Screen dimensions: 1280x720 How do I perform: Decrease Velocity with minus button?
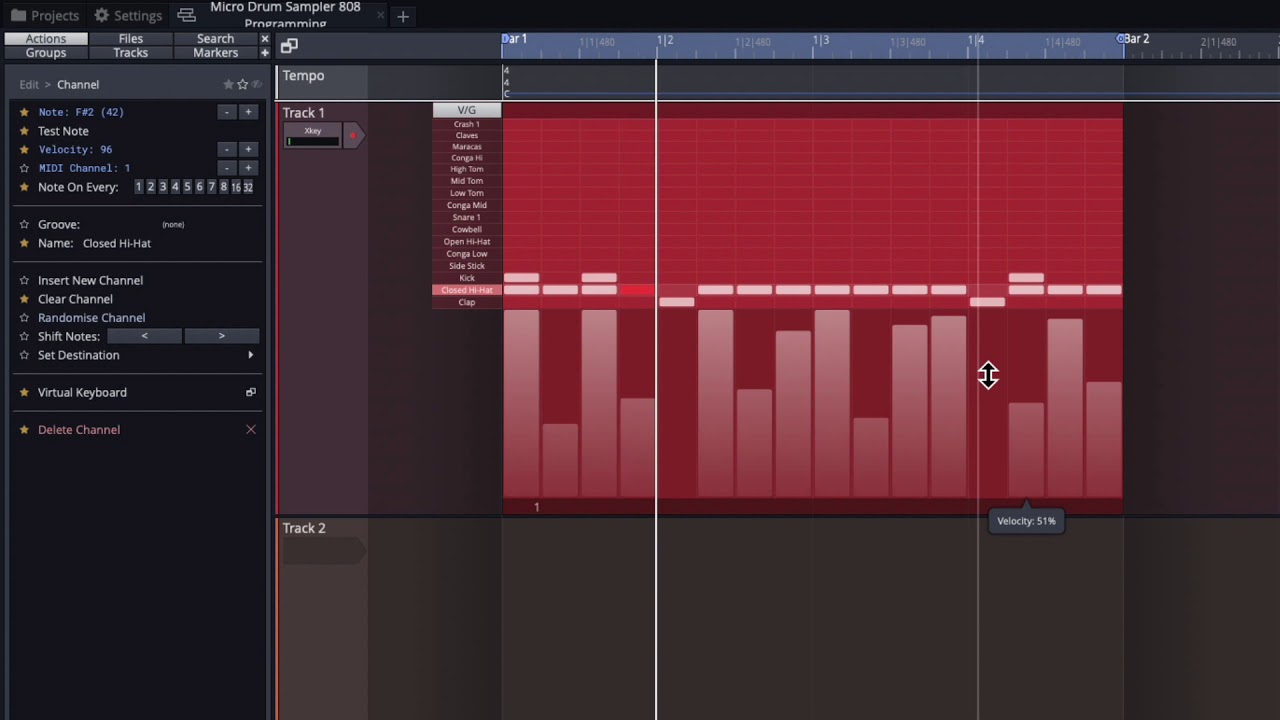227,149
